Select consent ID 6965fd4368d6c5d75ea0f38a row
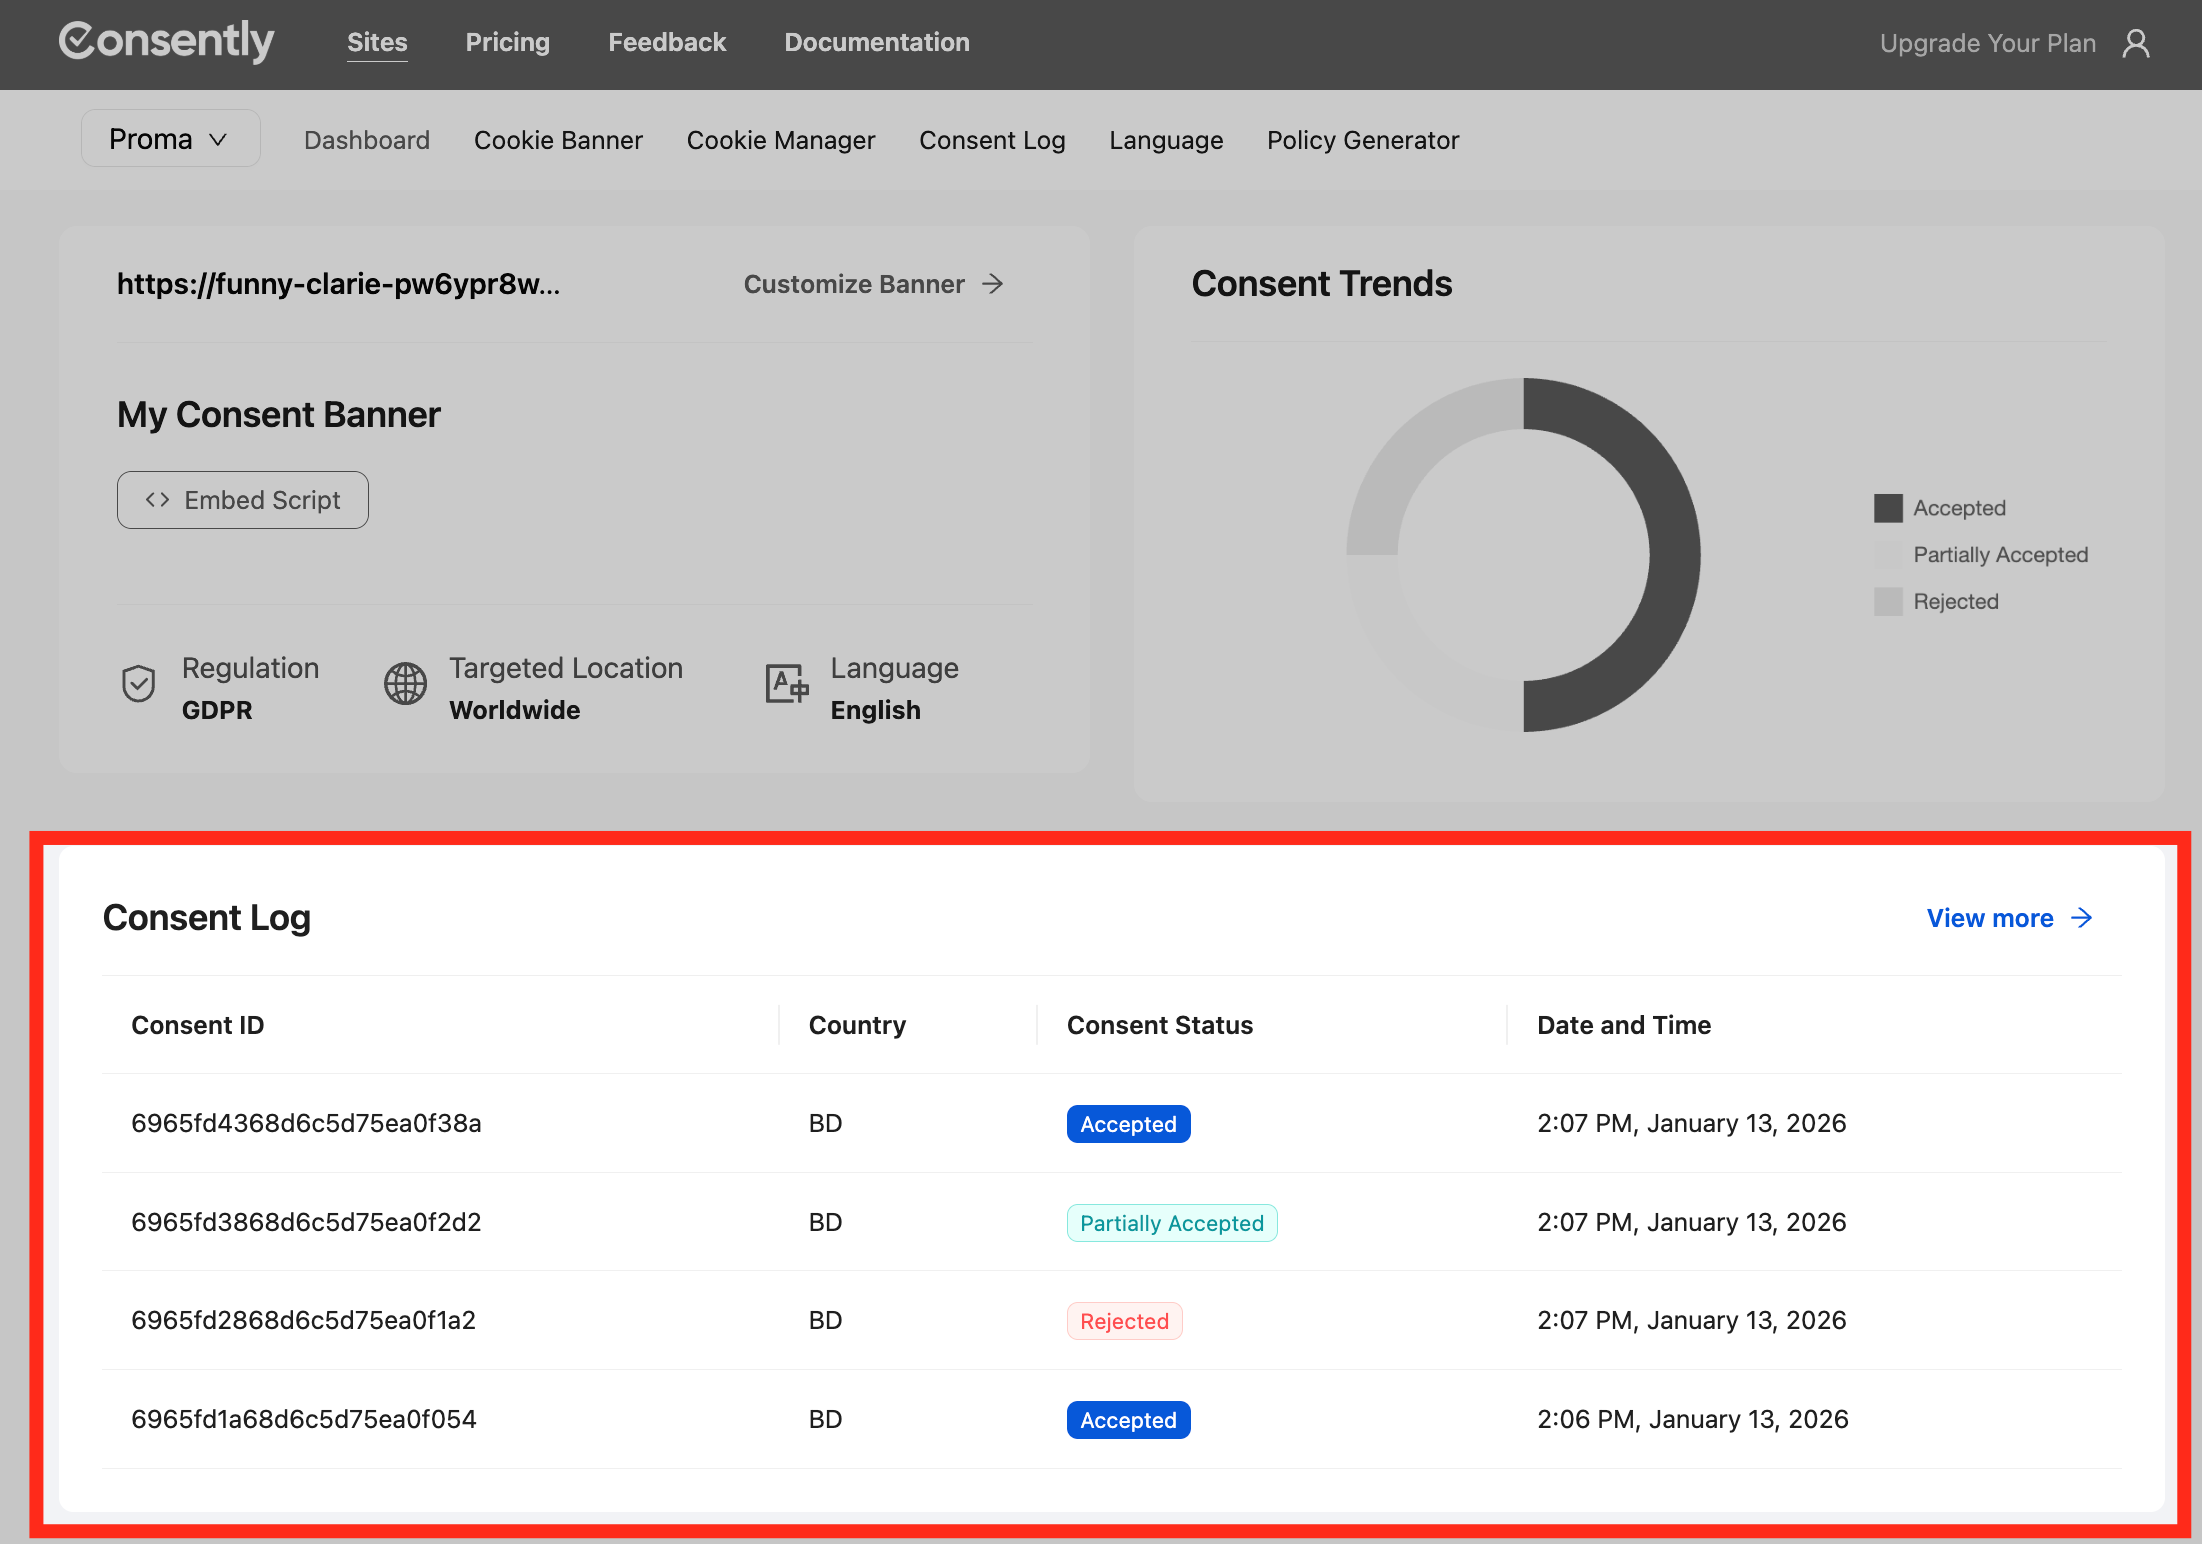The height and width of the screenshot is (1544, 2202). pyautogui.click(x=306, y=1123)
